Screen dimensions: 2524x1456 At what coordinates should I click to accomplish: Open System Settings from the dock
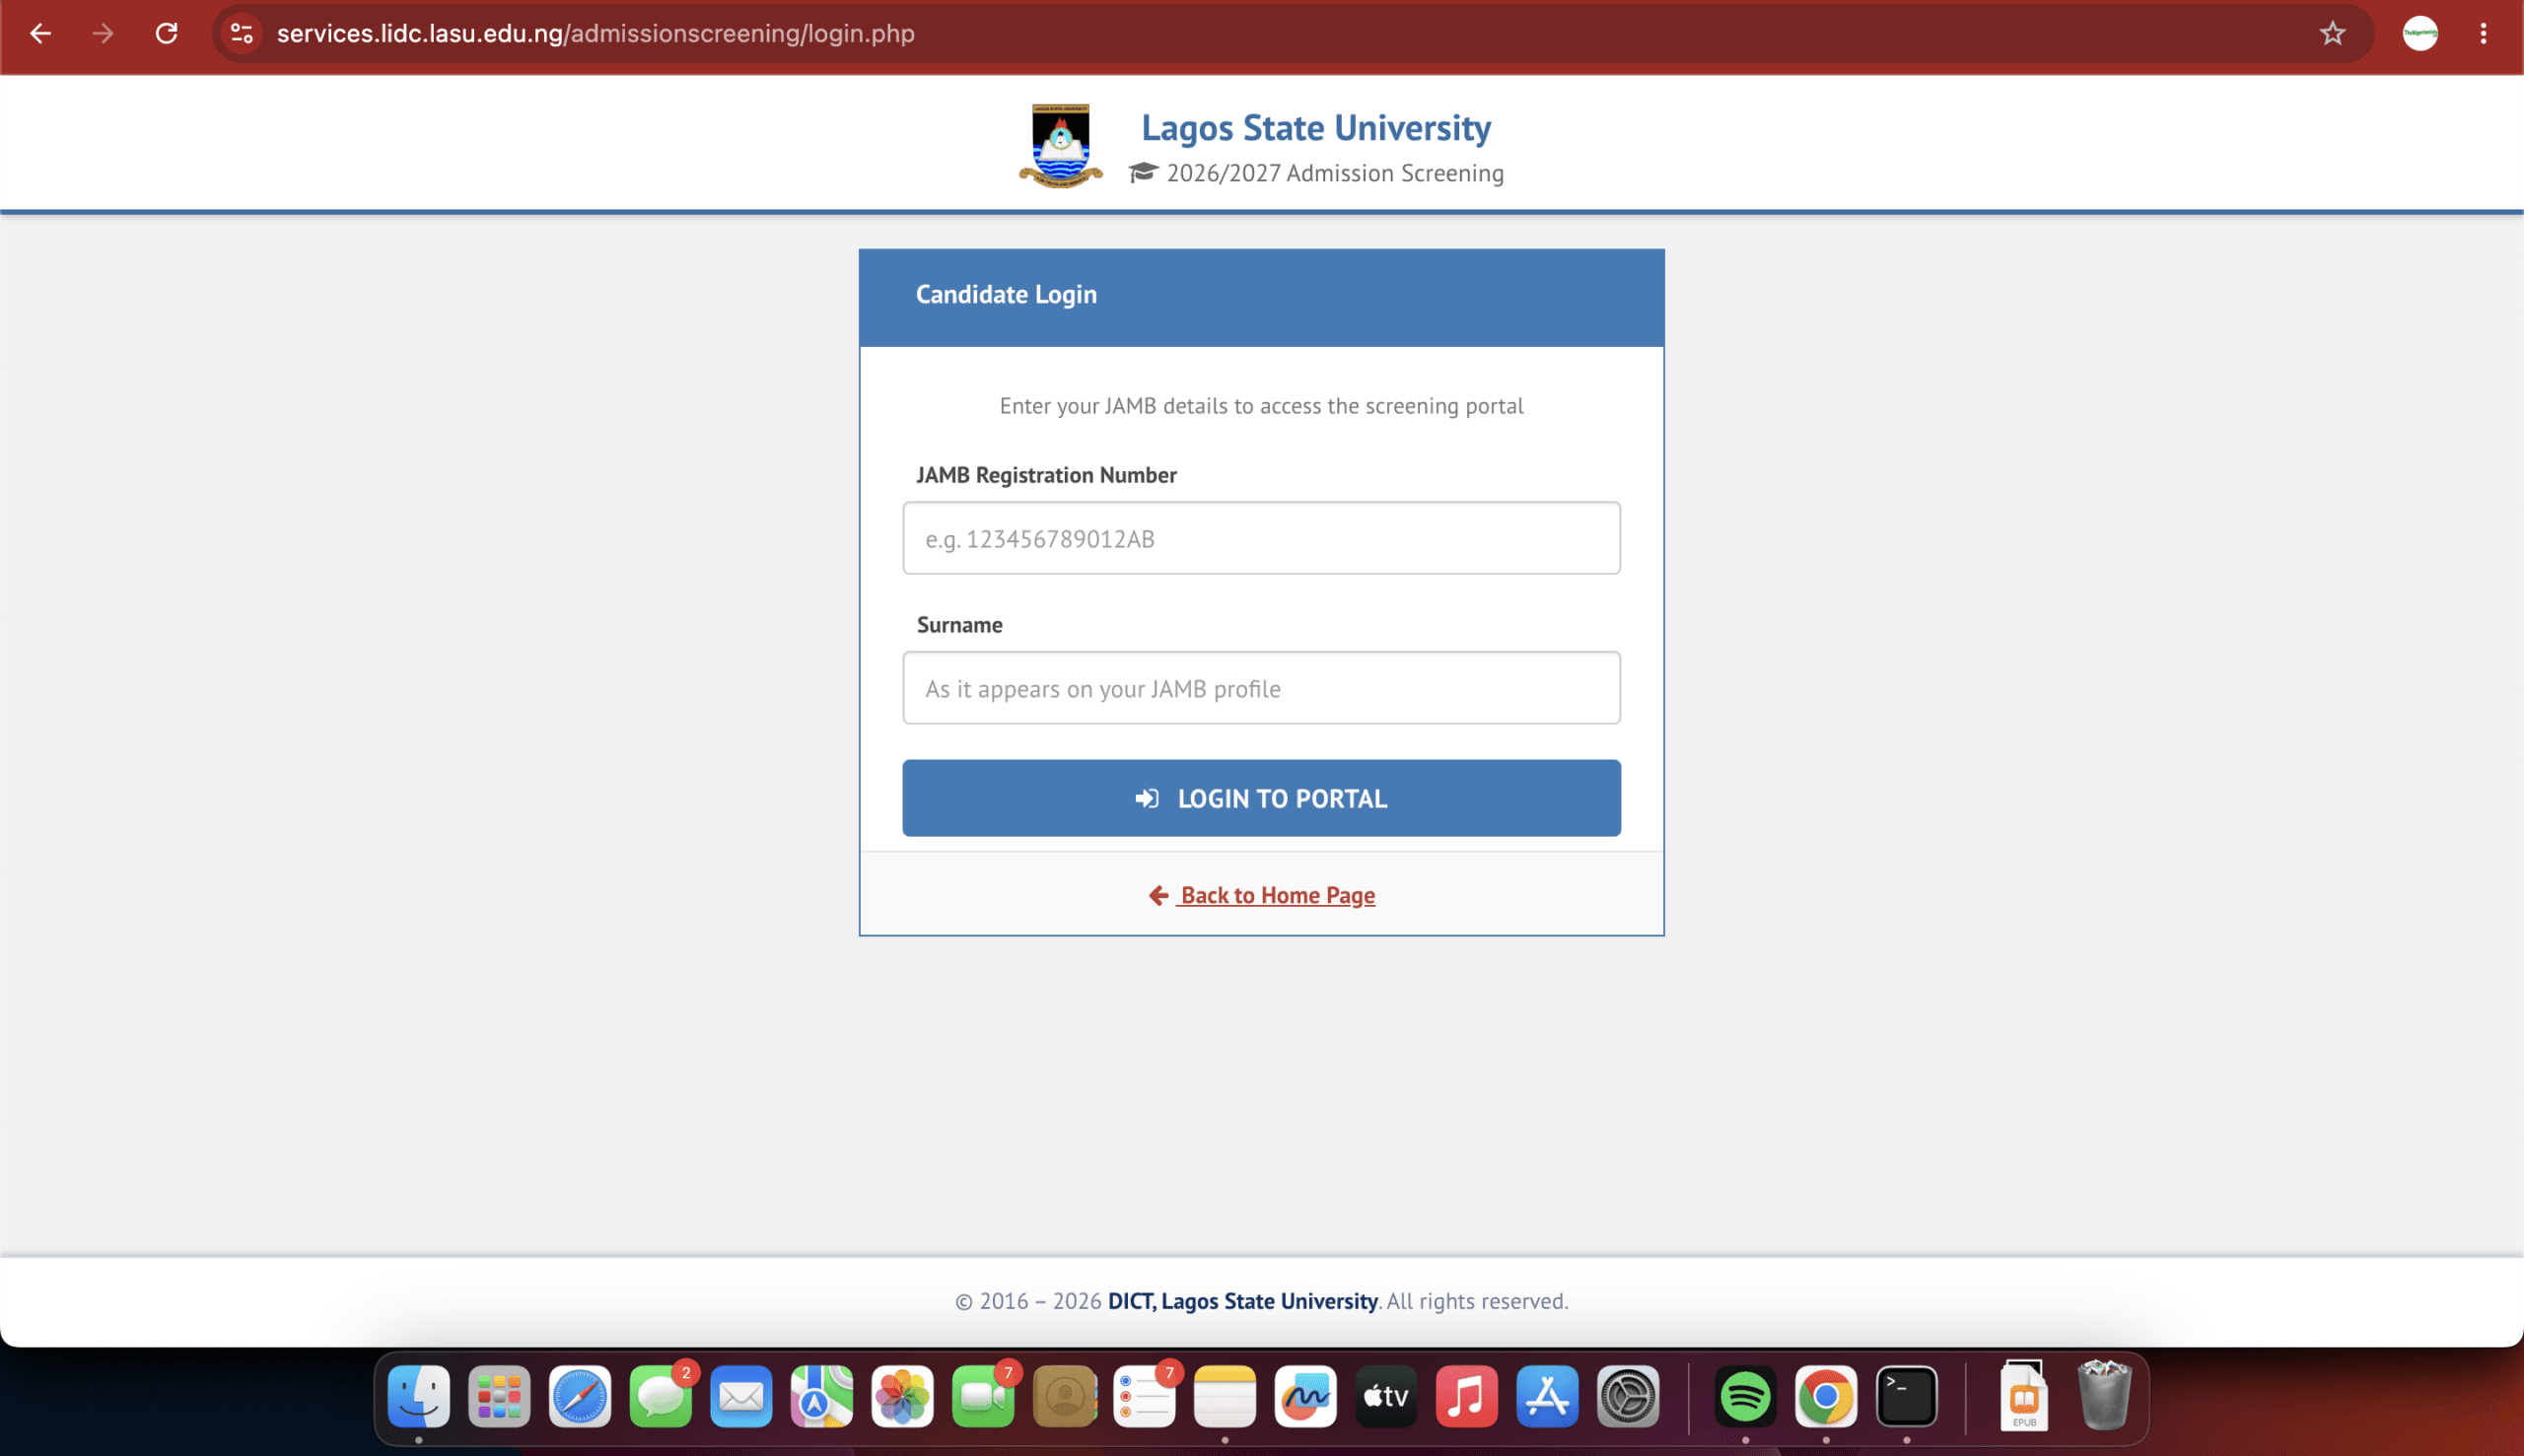(1628, 1396)
